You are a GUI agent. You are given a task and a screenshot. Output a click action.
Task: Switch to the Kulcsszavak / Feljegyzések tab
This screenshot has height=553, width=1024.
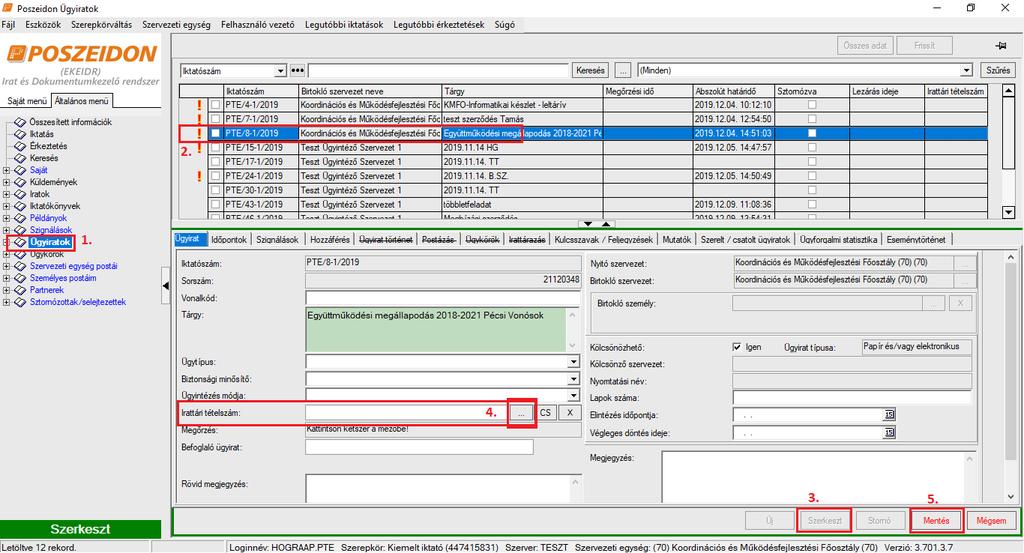tap(603, 240)
